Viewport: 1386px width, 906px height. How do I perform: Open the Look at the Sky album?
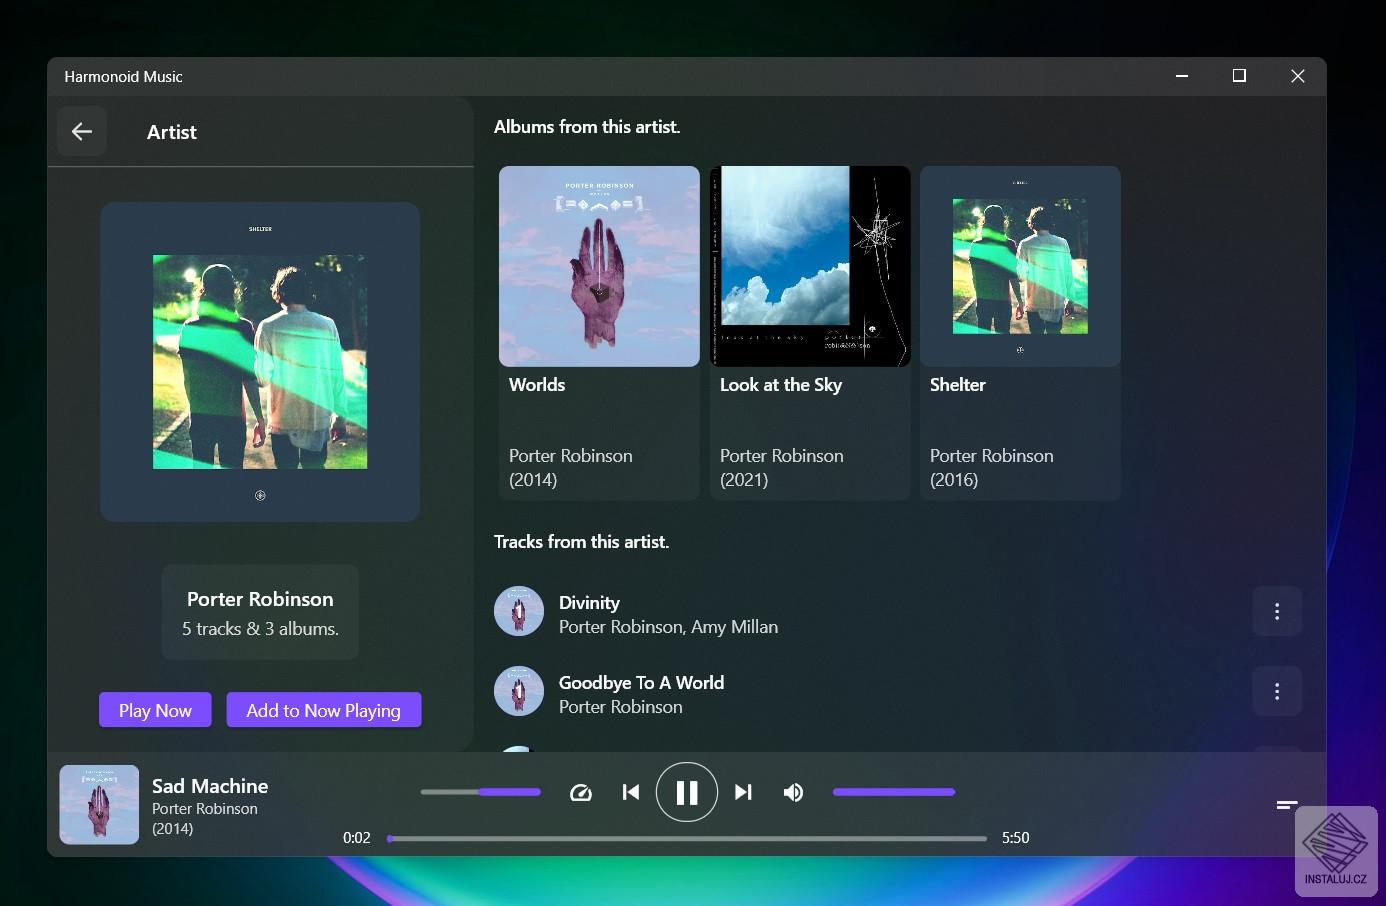pyautogui.click(x=810, y=333)
